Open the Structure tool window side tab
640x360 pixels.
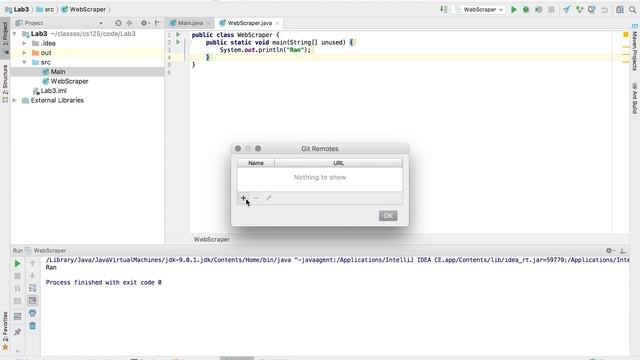(5, 83)
